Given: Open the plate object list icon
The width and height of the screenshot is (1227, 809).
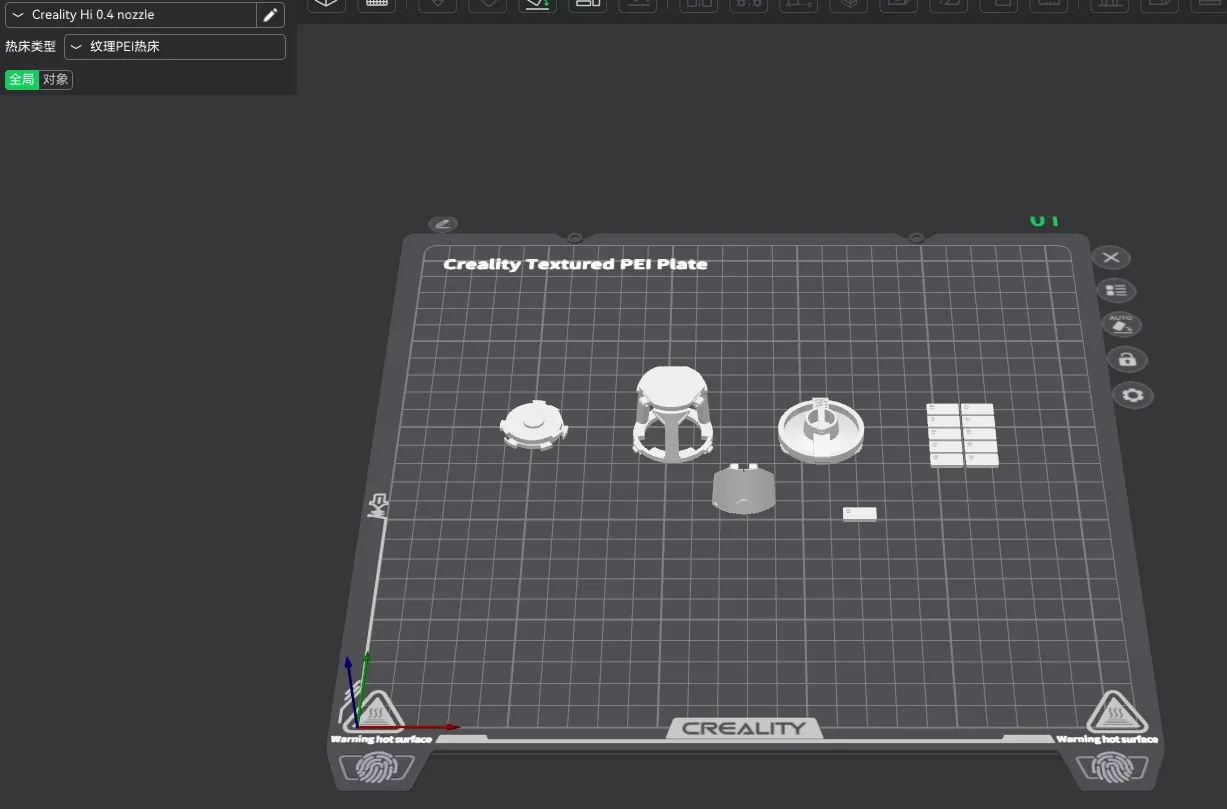Looking at the screenshot, I should click(x=1116, y=291).
